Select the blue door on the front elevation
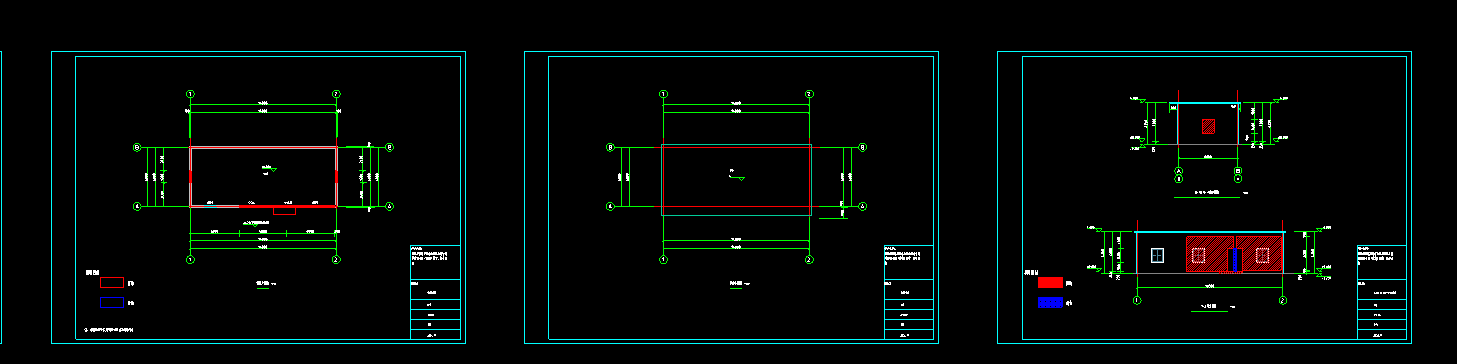 1235,260
